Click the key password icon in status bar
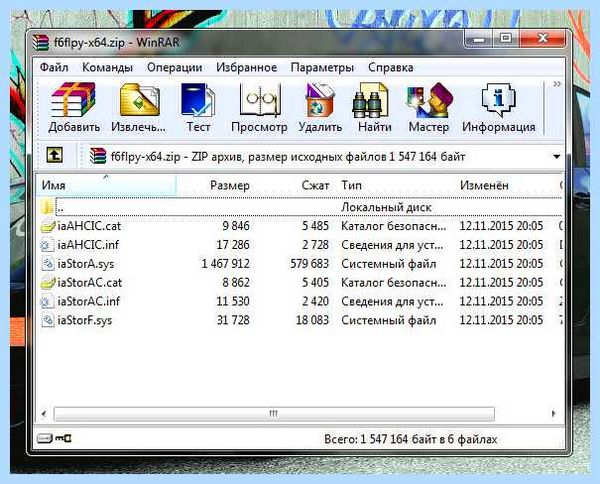Screen dimensions: 600x484 pyautogui.click(x=63, y=438)
